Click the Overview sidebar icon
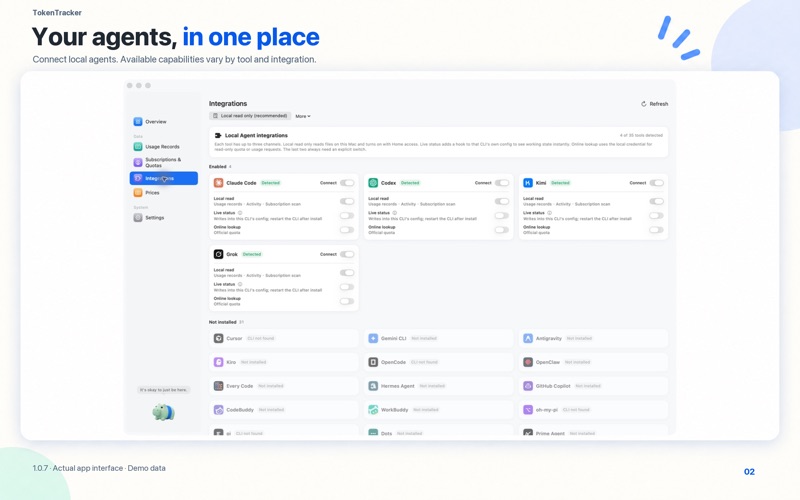Viewport: 800px width, 500px height. 138,121
